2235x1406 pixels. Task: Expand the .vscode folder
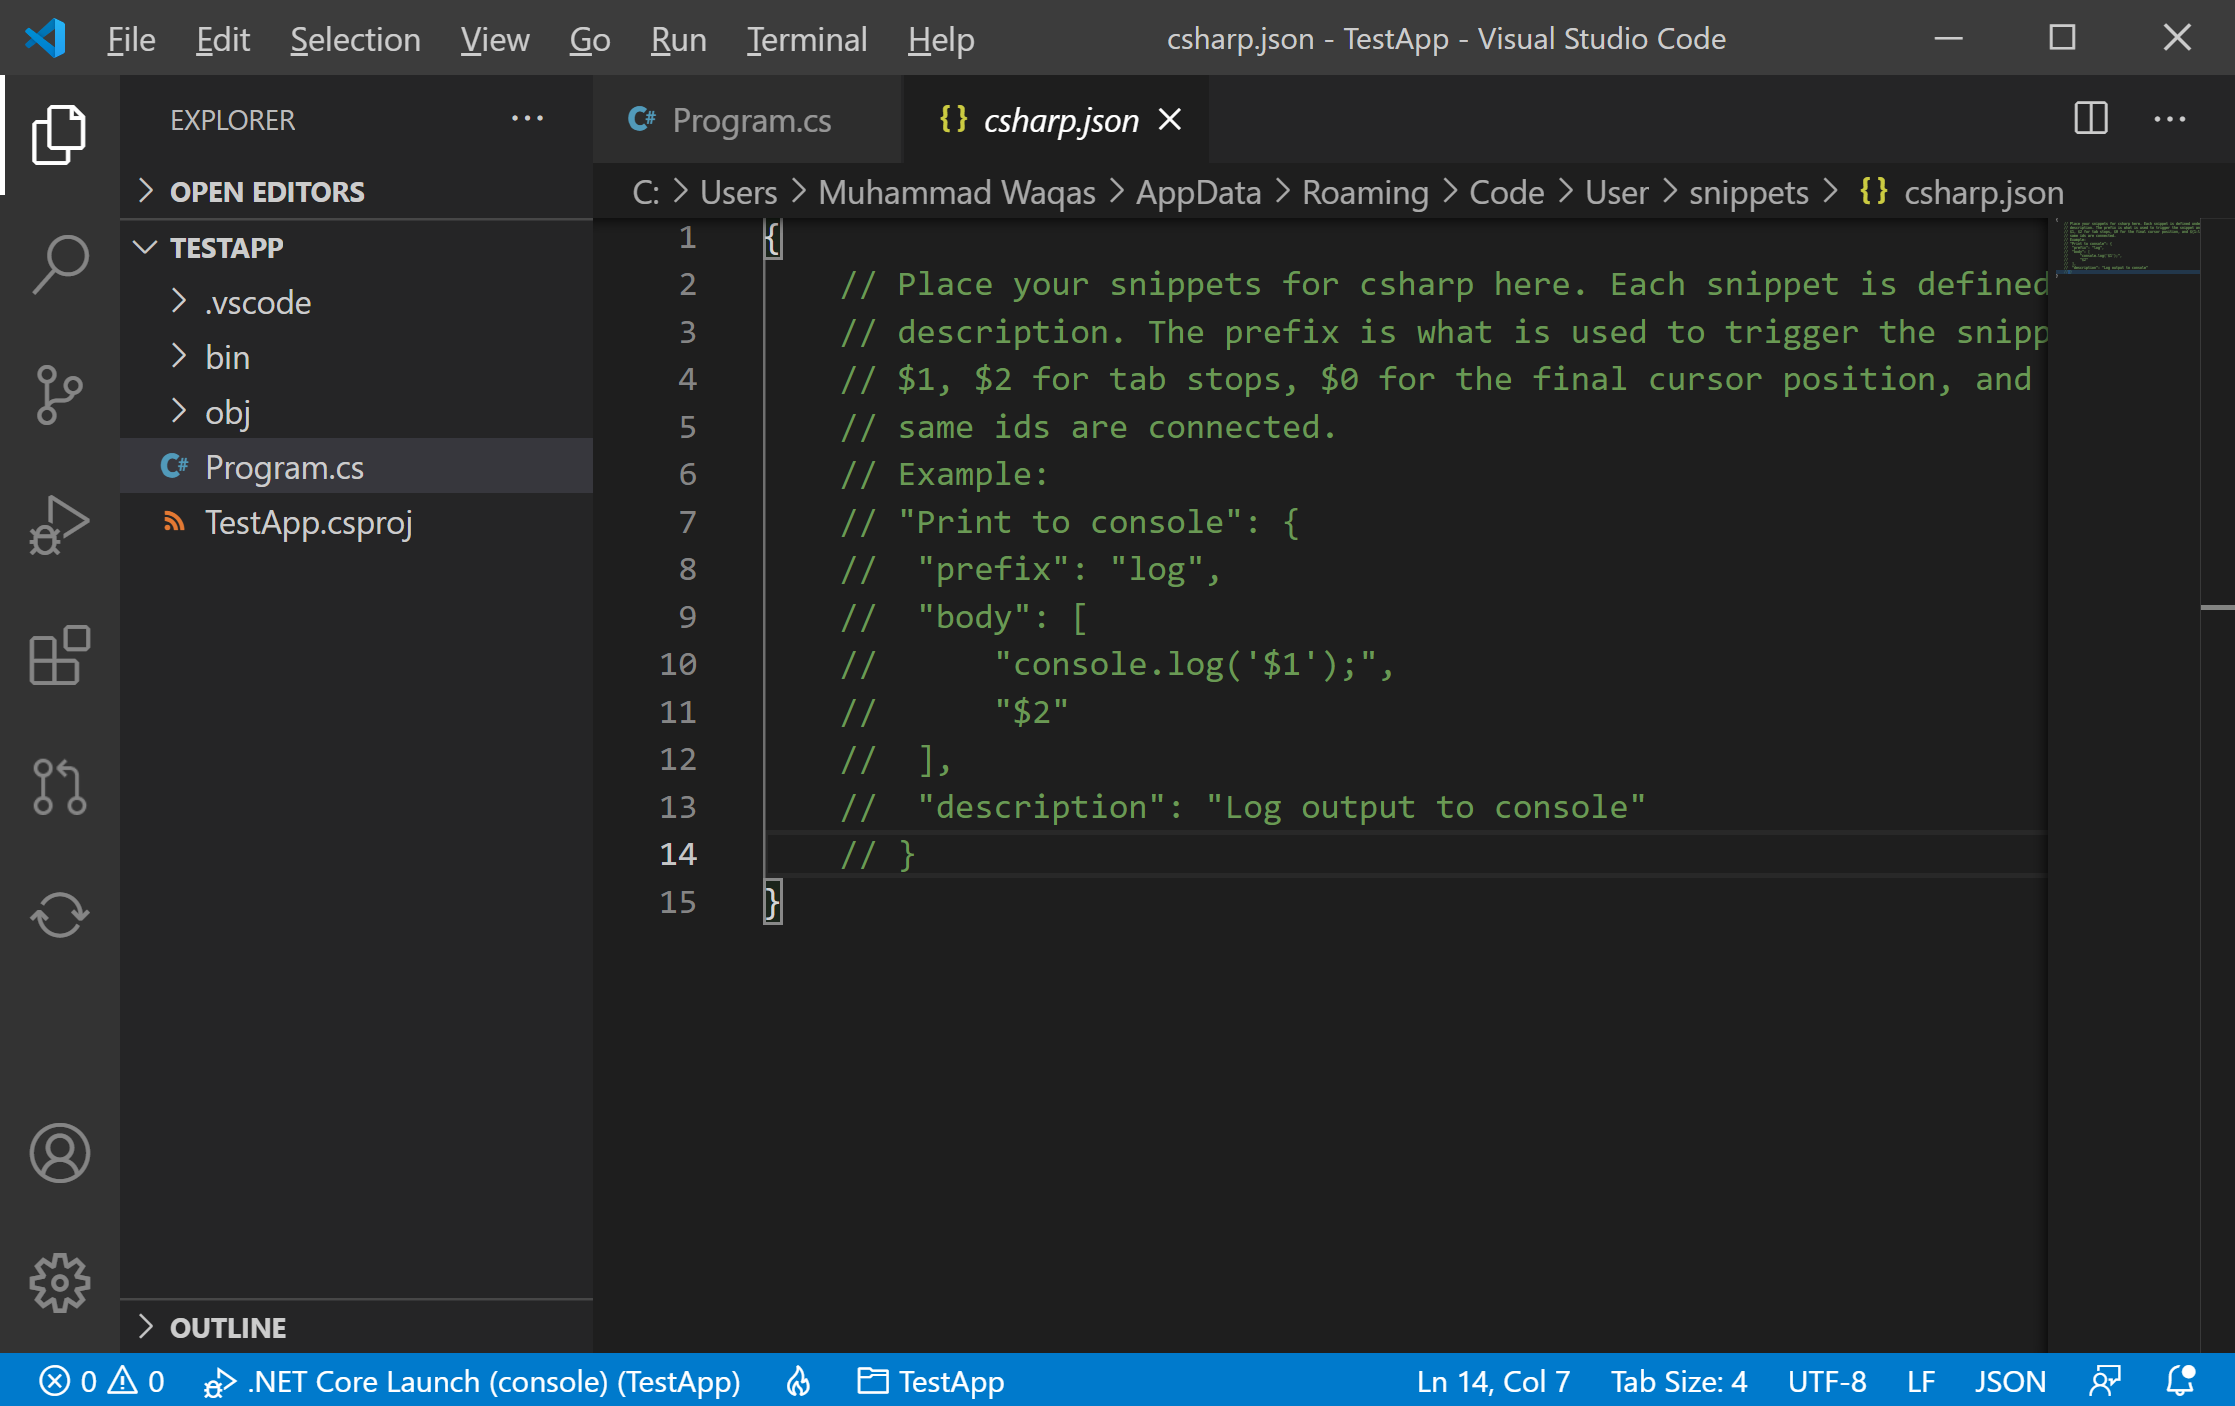pyautogui.click(x=258, y=302)
